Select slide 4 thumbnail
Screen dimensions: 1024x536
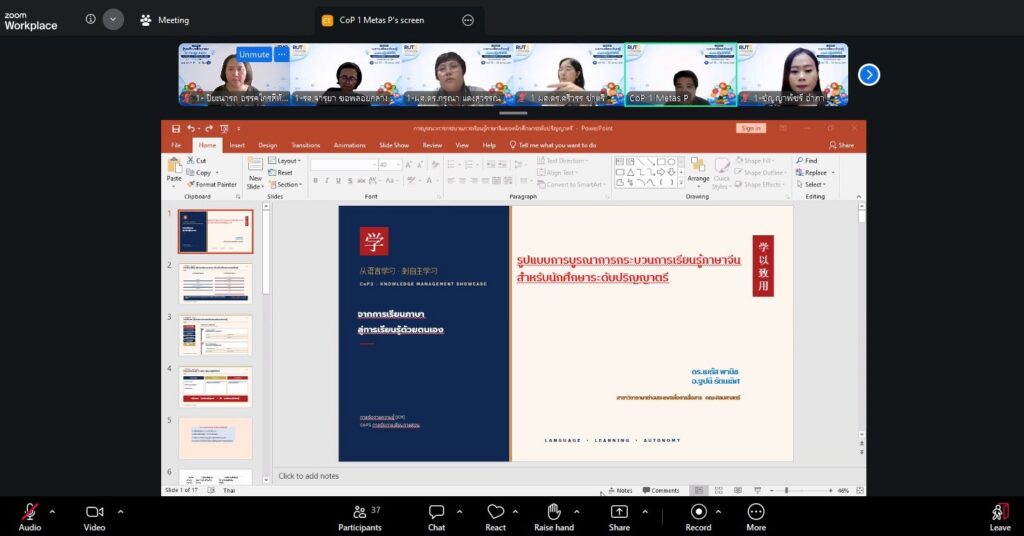[x=215, y=386]
